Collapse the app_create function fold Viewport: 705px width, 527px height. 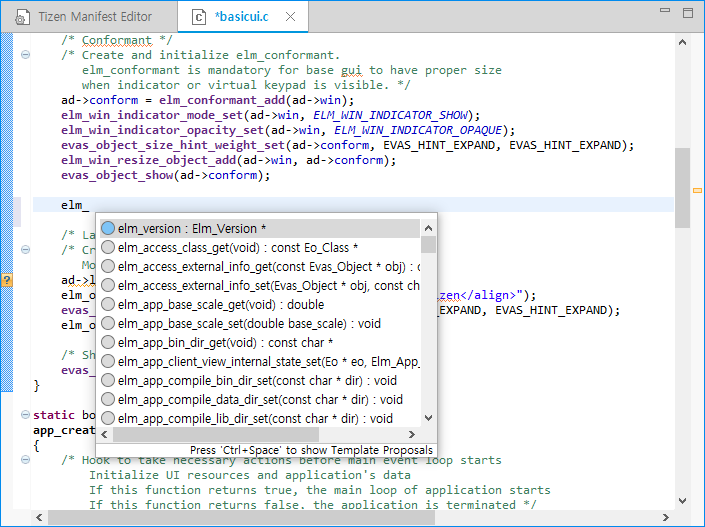click(x=25, y=415)
